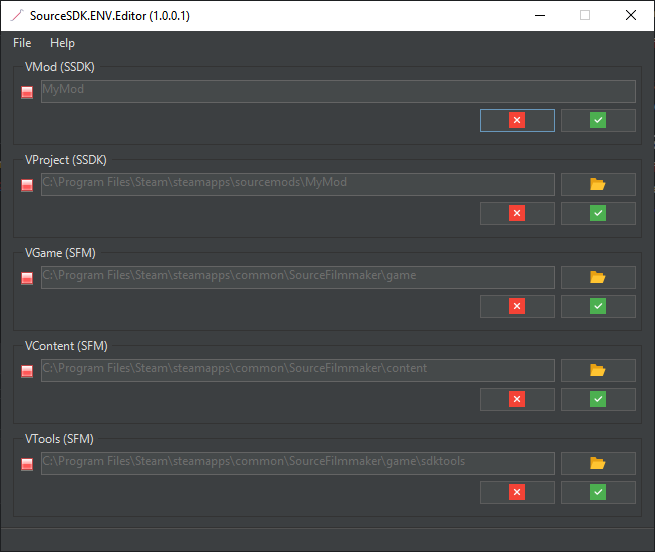Open the File menu
The width and height of the screenshot is (655, 552).
point(22,43)
